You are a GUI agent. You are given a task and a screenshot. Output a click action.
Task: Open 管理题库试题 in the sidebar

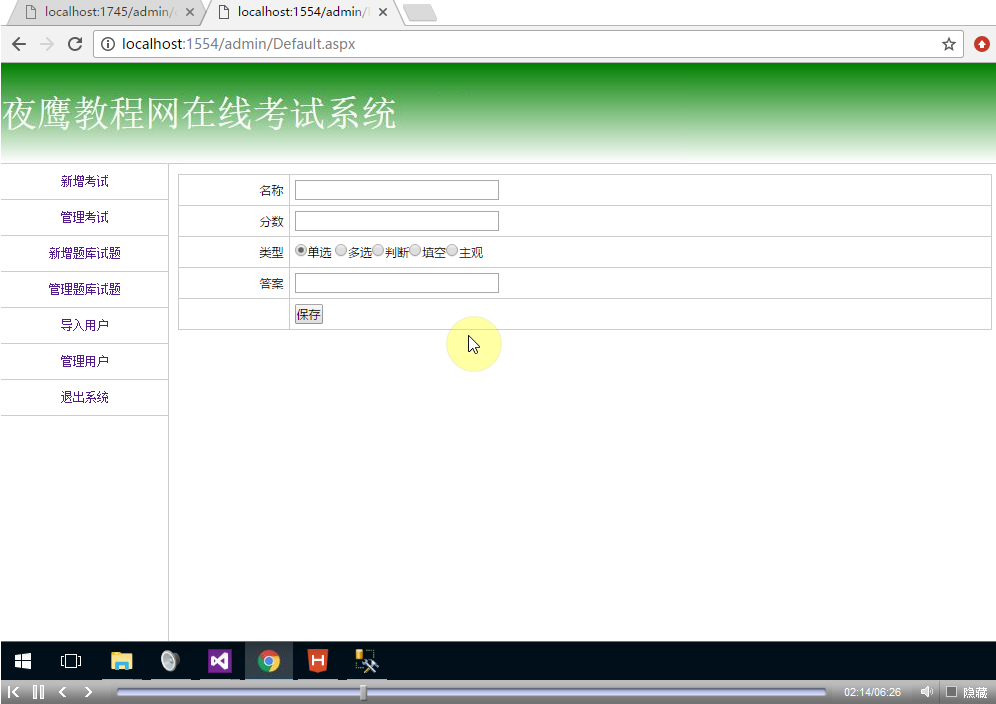coord(84,289)
